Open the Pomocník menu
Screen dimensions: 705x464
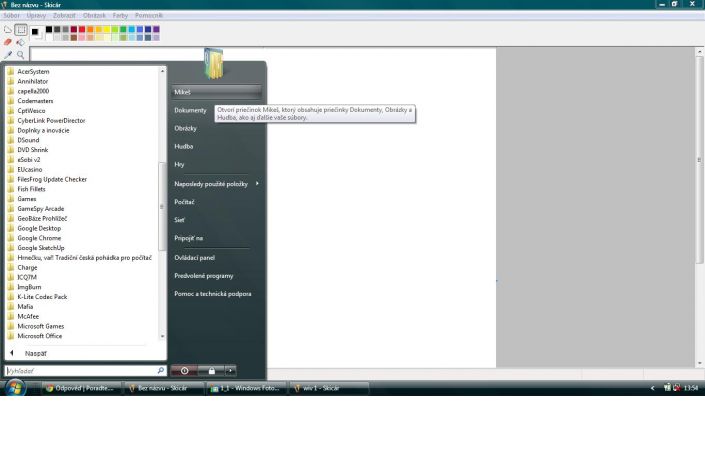[x=149, y=15]
